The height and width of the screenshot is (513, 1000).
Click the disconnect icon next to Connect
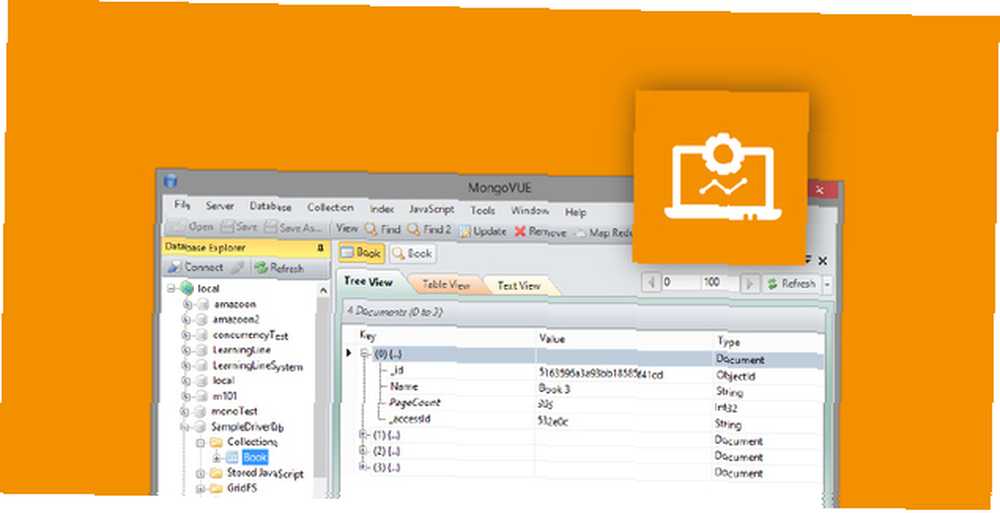[x=237, y=268]
